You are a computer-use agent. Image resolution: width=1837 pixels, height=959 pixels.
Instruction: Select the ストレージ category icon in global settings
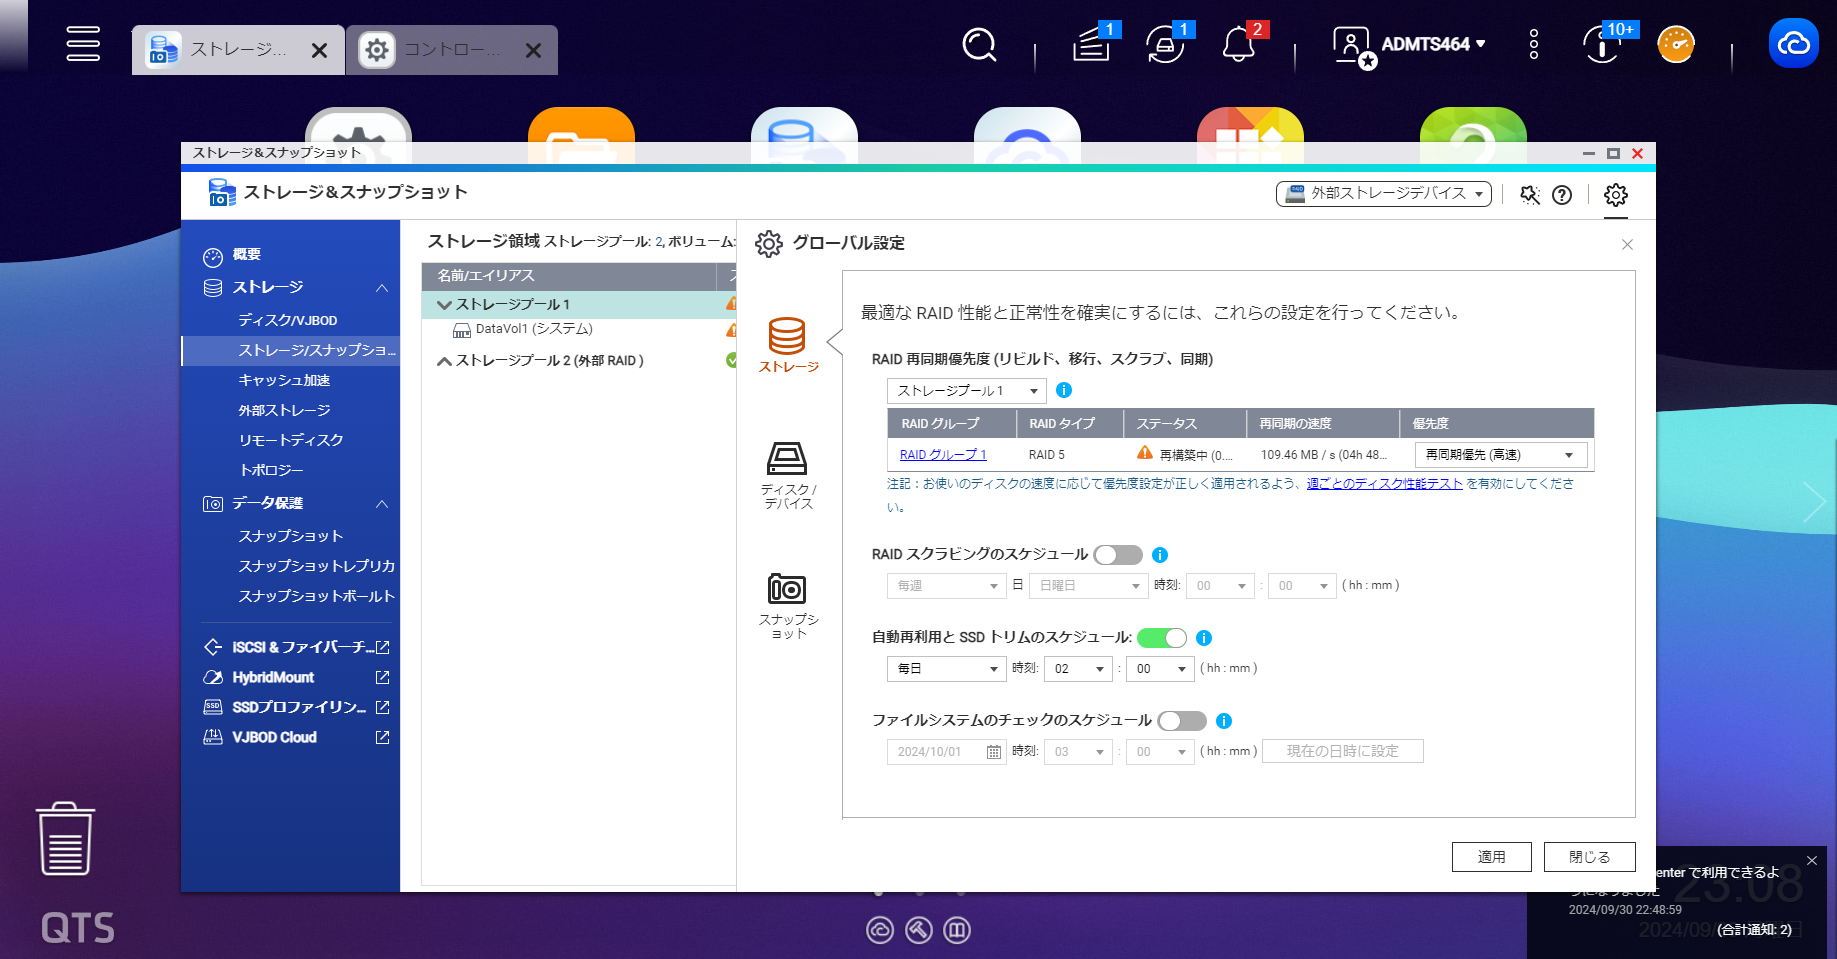pos(788,345)
